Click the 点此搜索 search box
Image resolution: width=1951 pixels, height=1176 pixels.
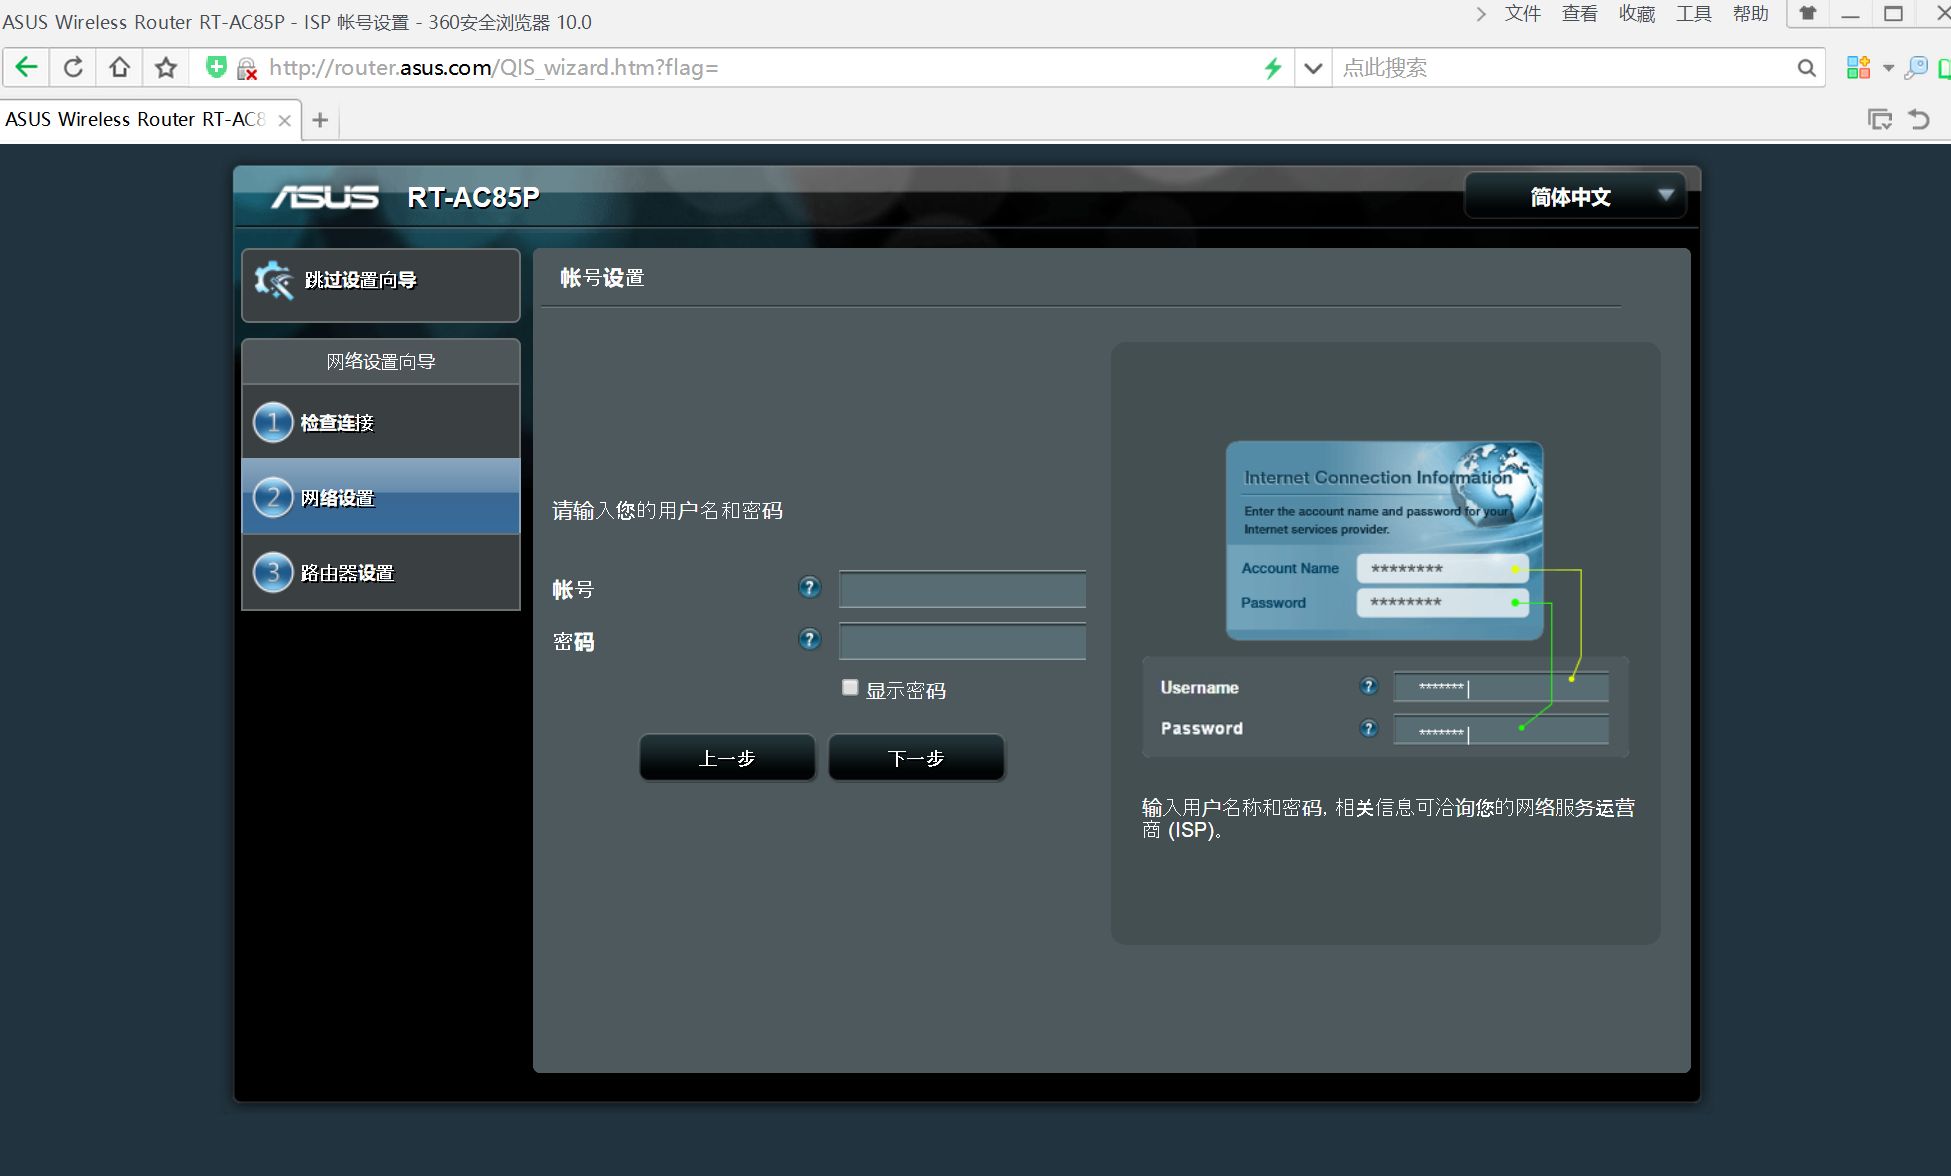coord(1563,68)
